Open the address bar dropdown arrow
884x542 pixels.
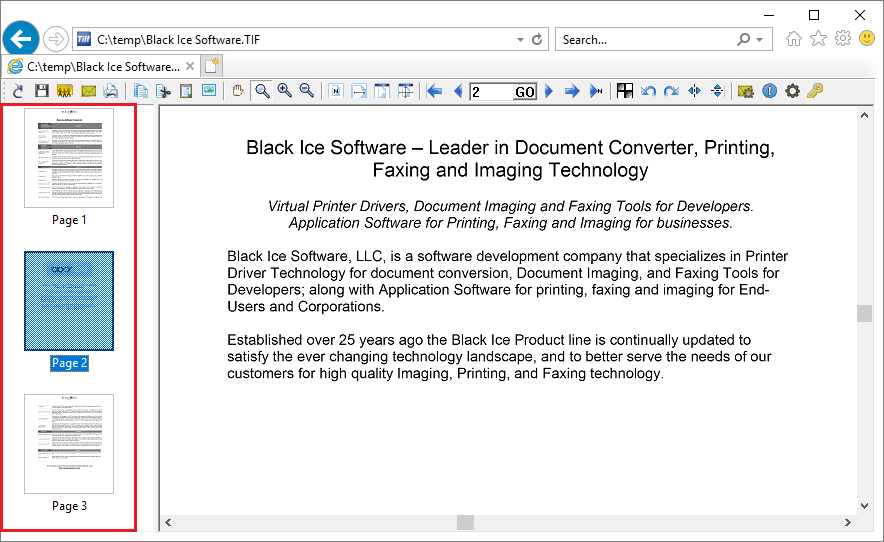click(x=520, y=39)
